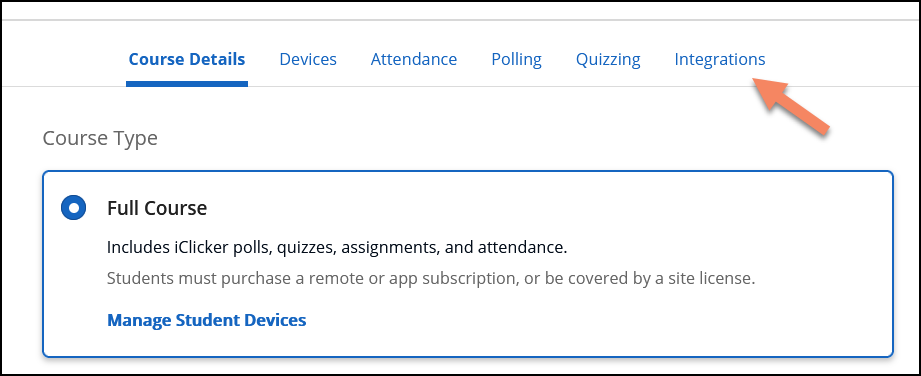Open Manage Student Devices link
Viewport: 921px width, 376px height.
207,320
